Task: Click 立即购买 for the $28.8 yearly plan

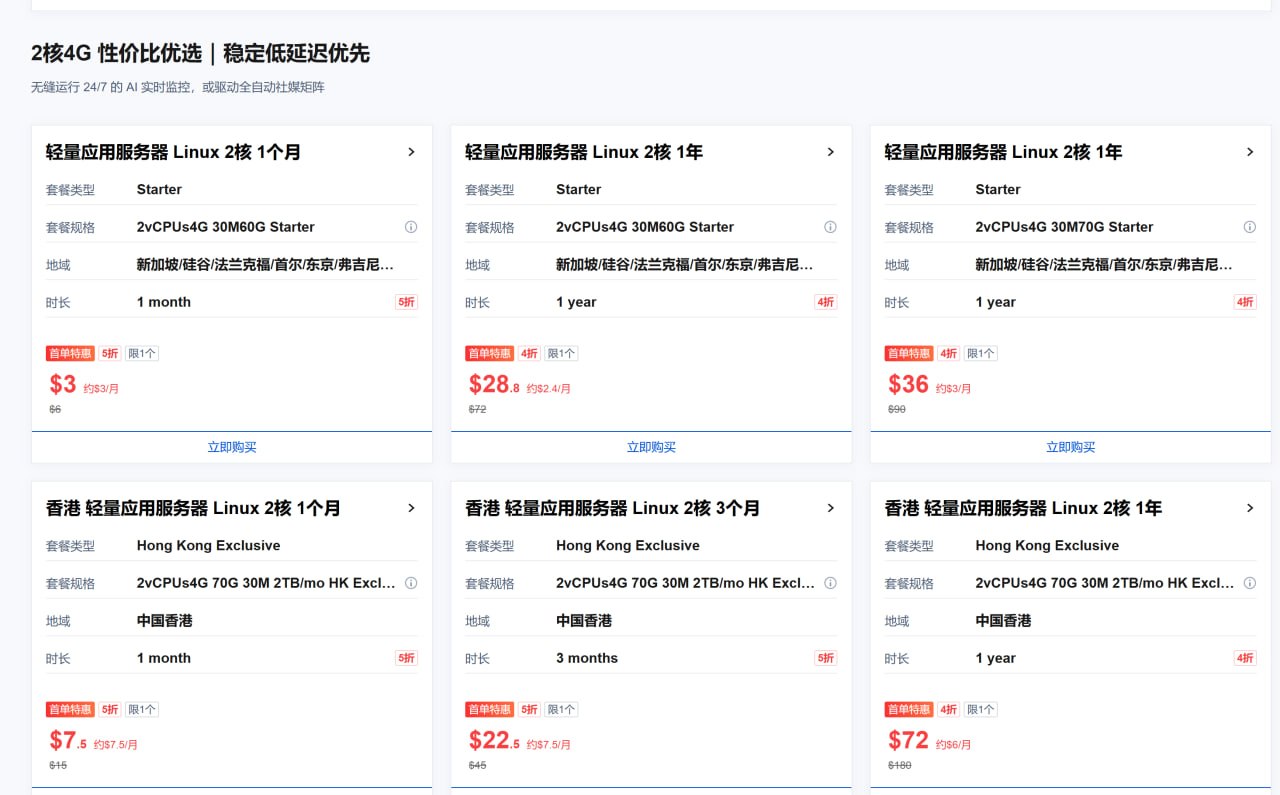Action: tap(651, 447)
